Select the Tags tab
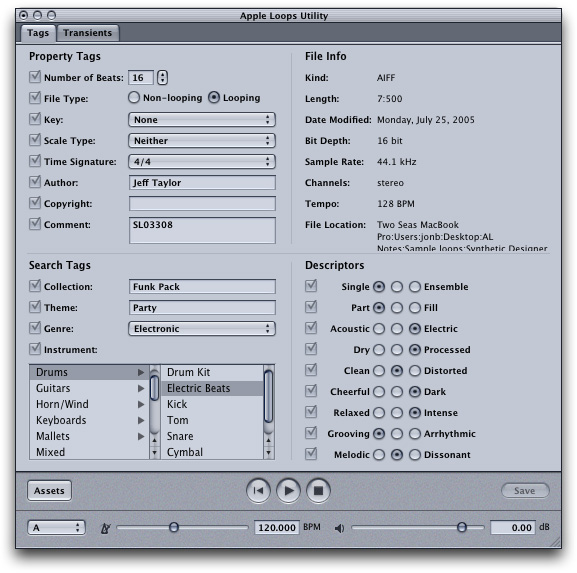577x573 pixels. [38, 33]
